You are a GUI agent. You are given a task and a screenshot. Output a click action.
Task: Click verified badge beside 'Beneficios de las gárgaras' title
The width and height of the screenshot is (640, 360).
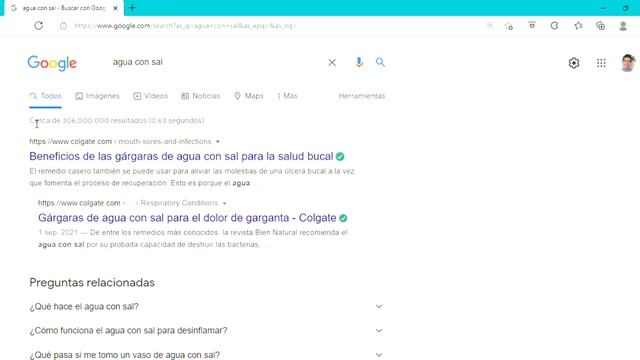tap(340, 156)
